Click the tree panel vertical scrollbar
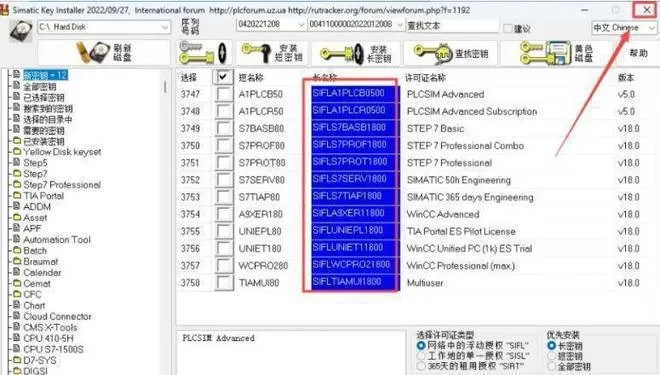 point(165,88)
